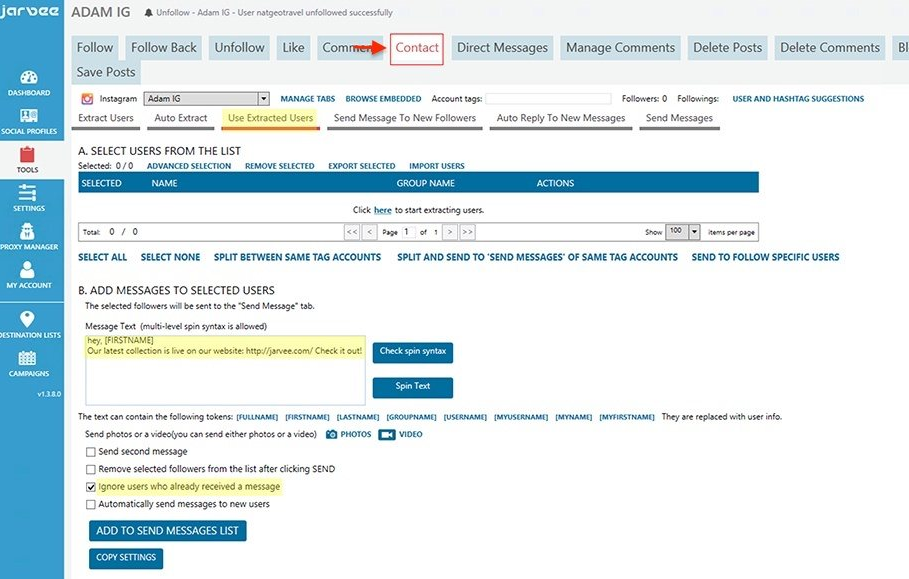Click the COPY SETTINGS button

[x=126, y=558]
